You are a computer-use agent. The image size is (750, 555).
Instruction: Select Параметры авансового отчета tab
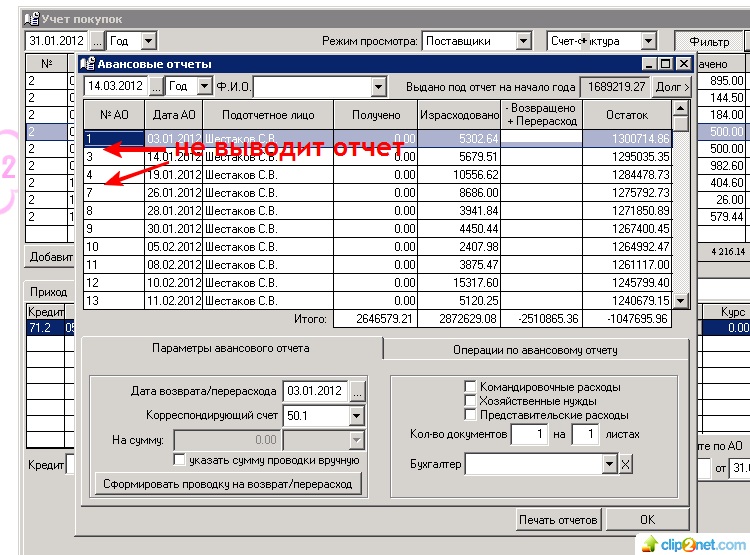pyautogui.click(x=230, y=348)
